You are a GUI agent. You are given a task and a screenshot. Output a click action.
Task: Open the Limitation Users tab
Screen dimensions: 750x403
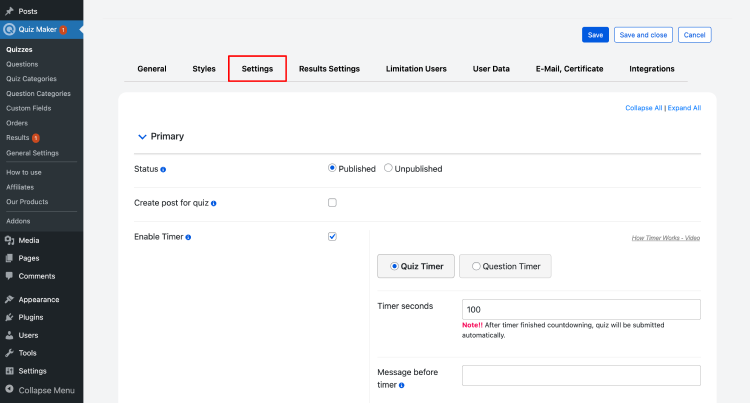[x=416, y=69]
